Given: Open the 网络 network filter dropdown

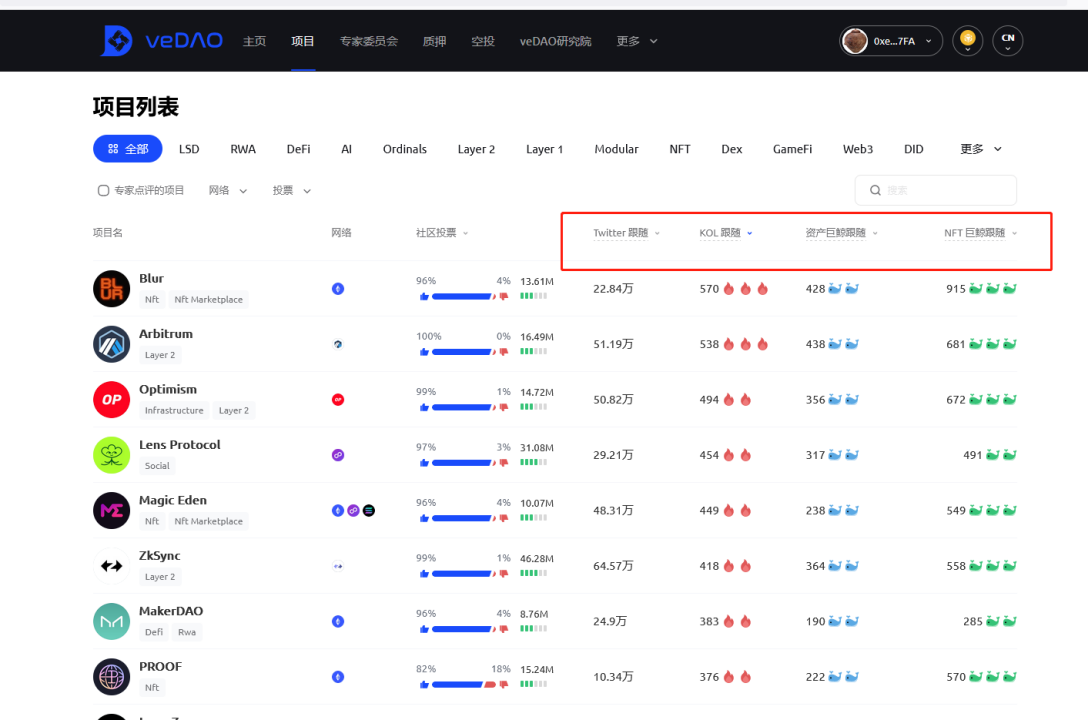Looking at the screenshot, I should coord(228,190).
